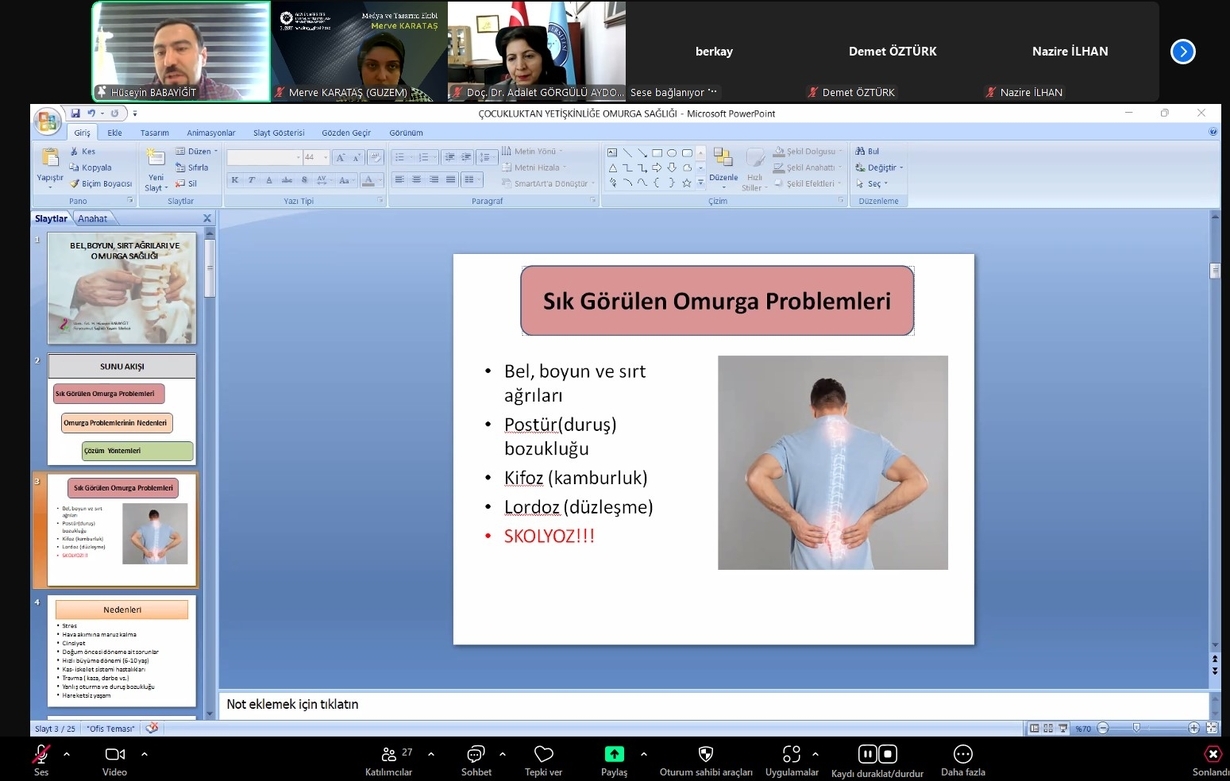Toggle italic formatting (T)
This screenshot has height=781, width=1230.
(x=252, y=180)
